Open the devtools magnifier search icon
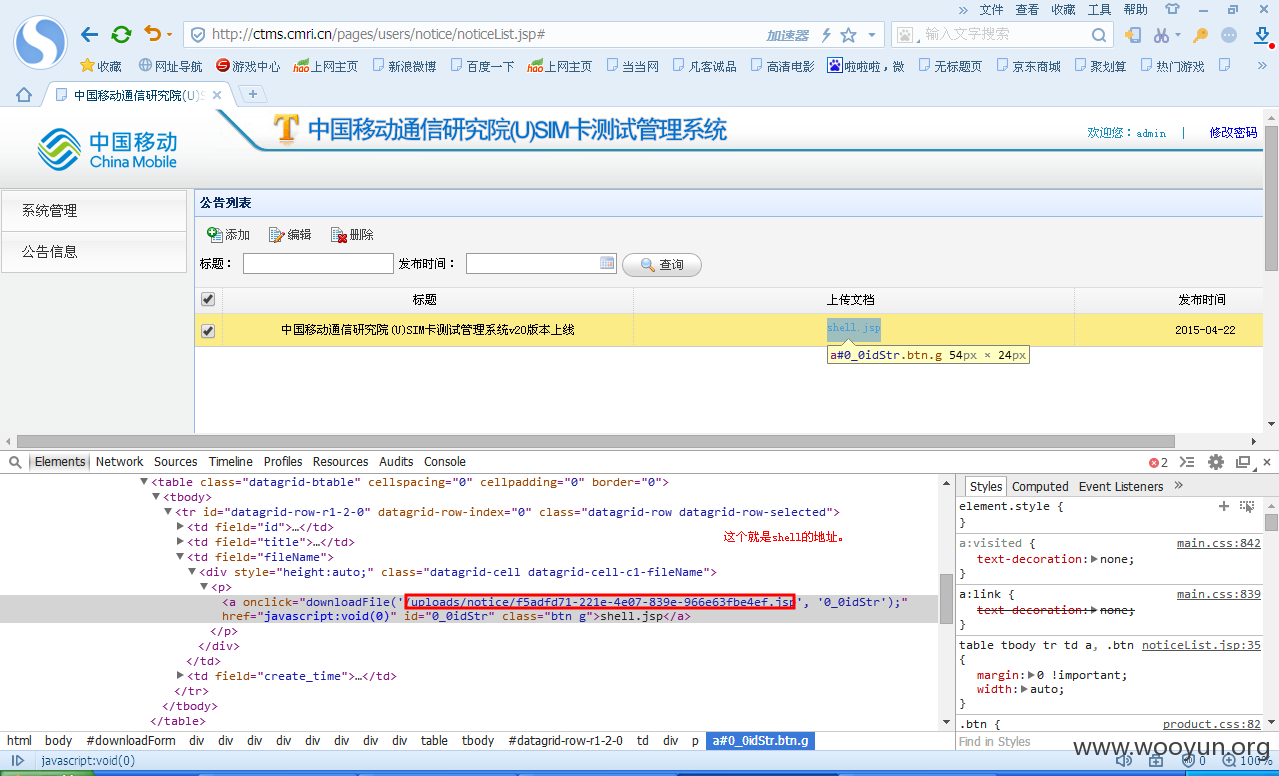This screenshot has height=776, width=1279. pos(16,462)
